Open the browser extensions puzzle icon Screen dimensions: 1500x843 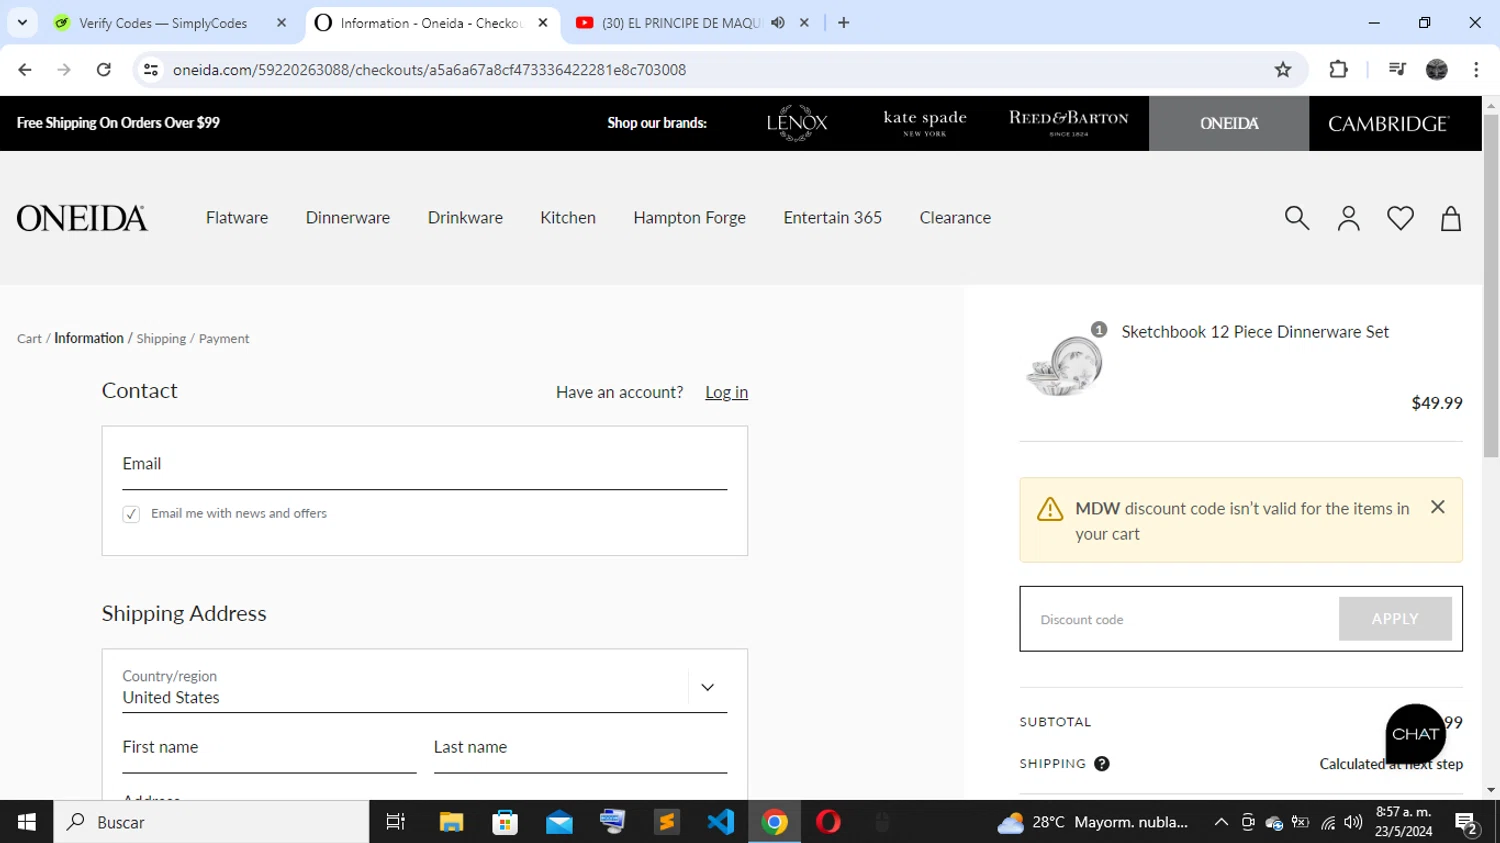click(1338, 69)
